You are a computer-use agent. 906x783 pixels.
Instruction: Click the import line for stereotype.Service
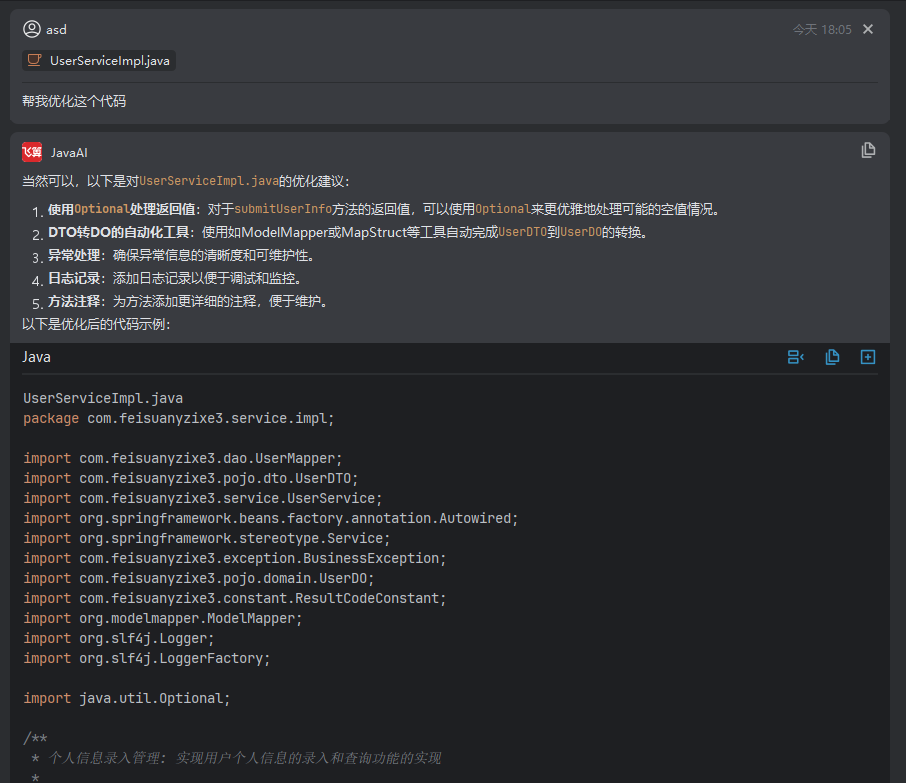coord(207,539)
